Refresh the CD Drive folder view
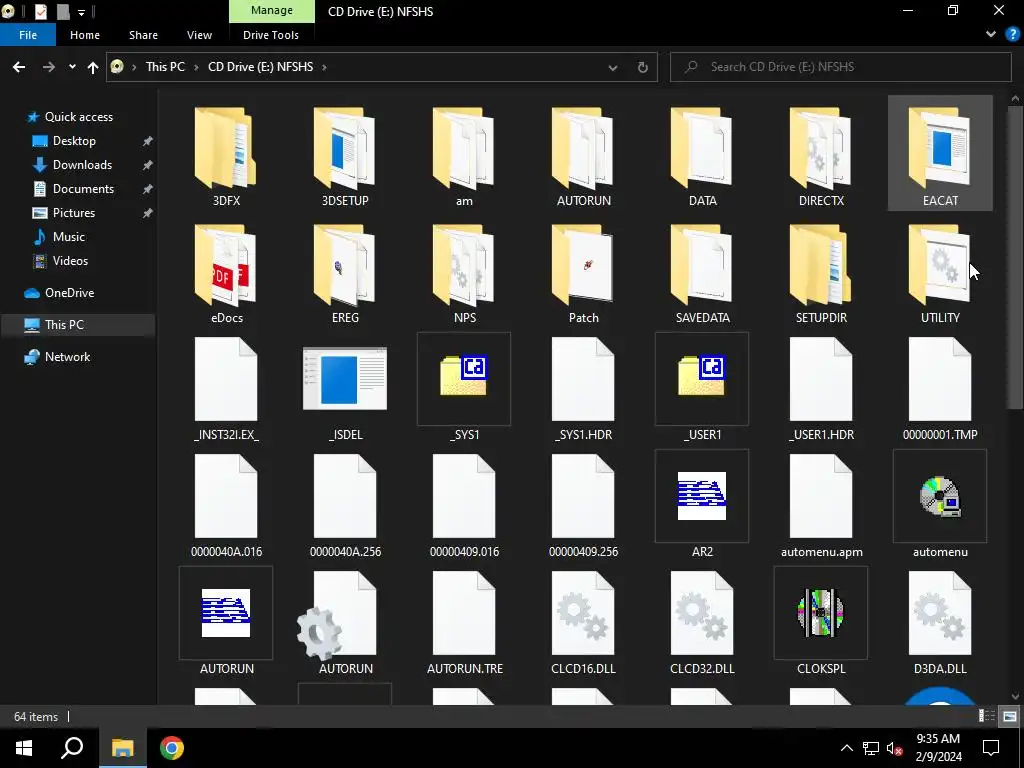1024x768 pixels. pyautogui.click(x=643, y=67)
